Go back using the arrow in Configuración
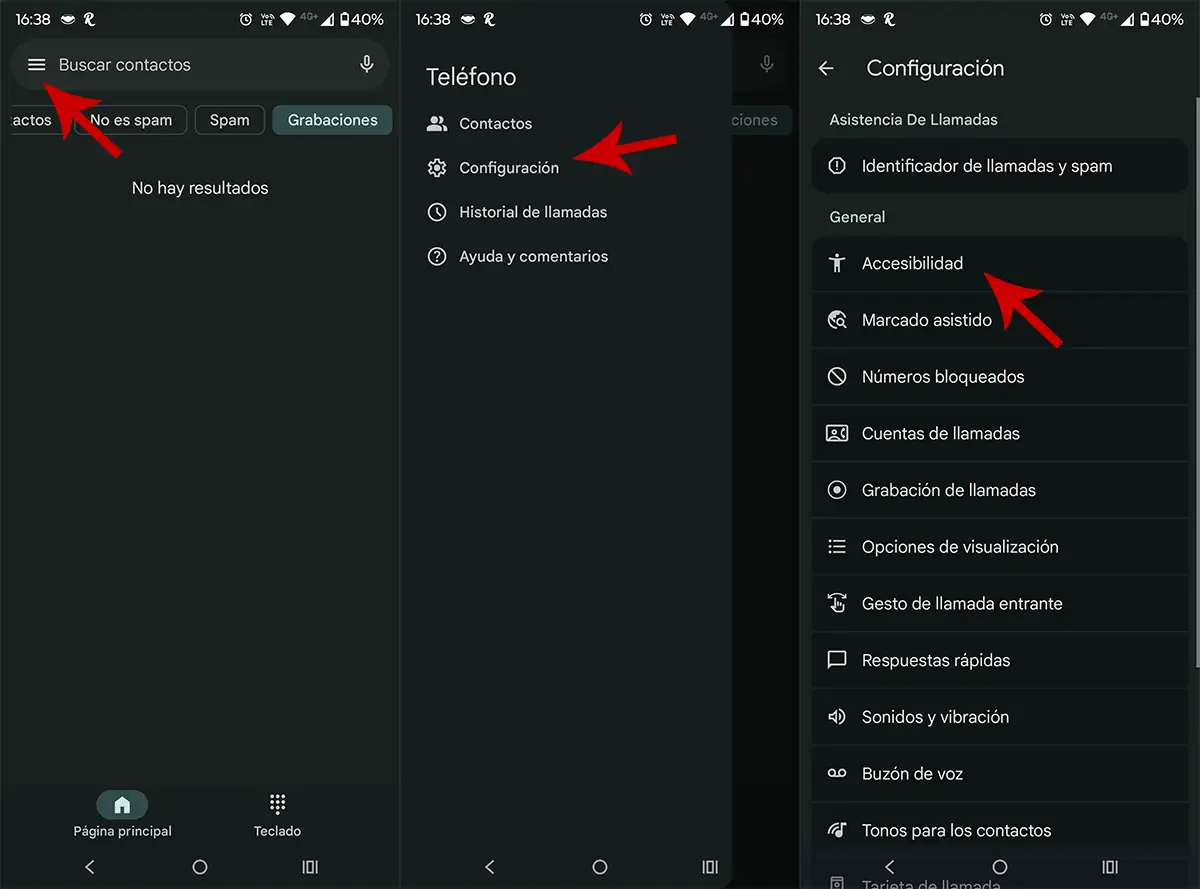The height and width of the screenshot is (889, 1200). (824, 68)
